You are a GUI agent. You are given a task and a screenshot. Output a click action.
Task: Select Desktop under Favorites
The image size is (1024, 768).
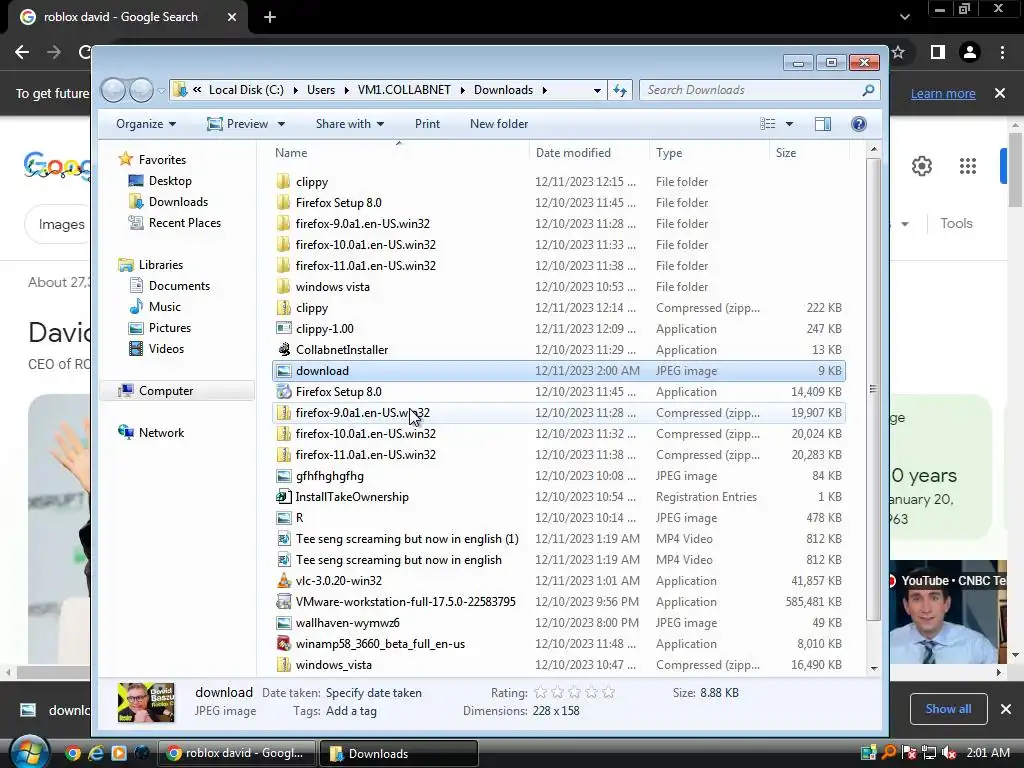tap(170, 181)
